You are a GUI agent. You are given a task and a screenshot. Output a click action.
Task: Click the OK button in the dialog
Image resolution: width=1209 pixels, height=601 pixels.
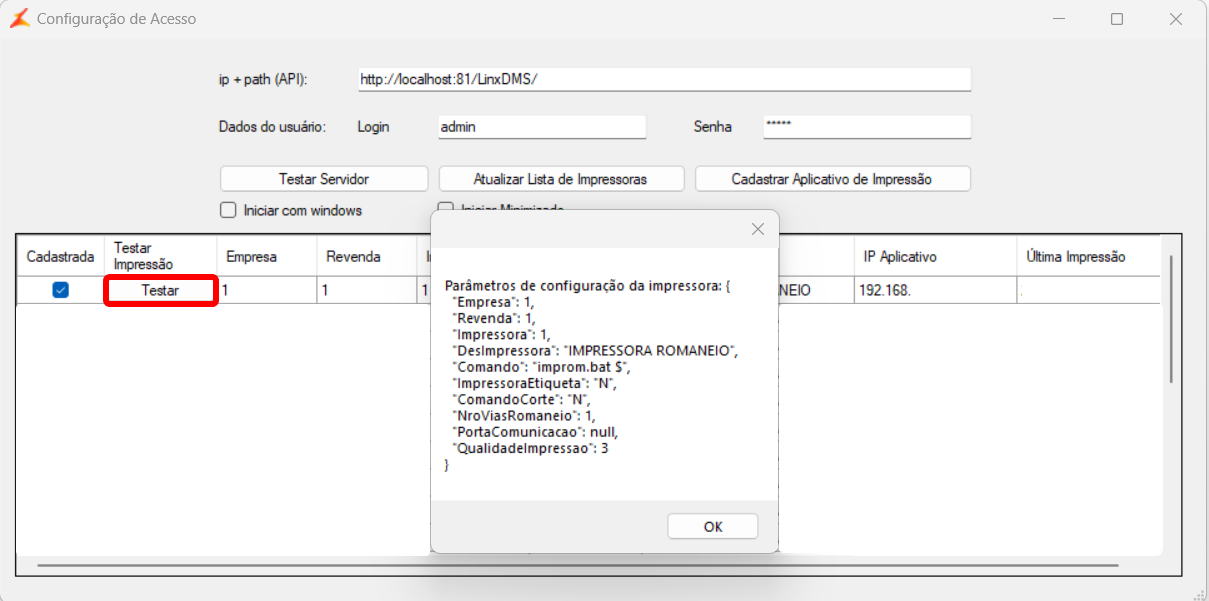[x=712, y=527]
